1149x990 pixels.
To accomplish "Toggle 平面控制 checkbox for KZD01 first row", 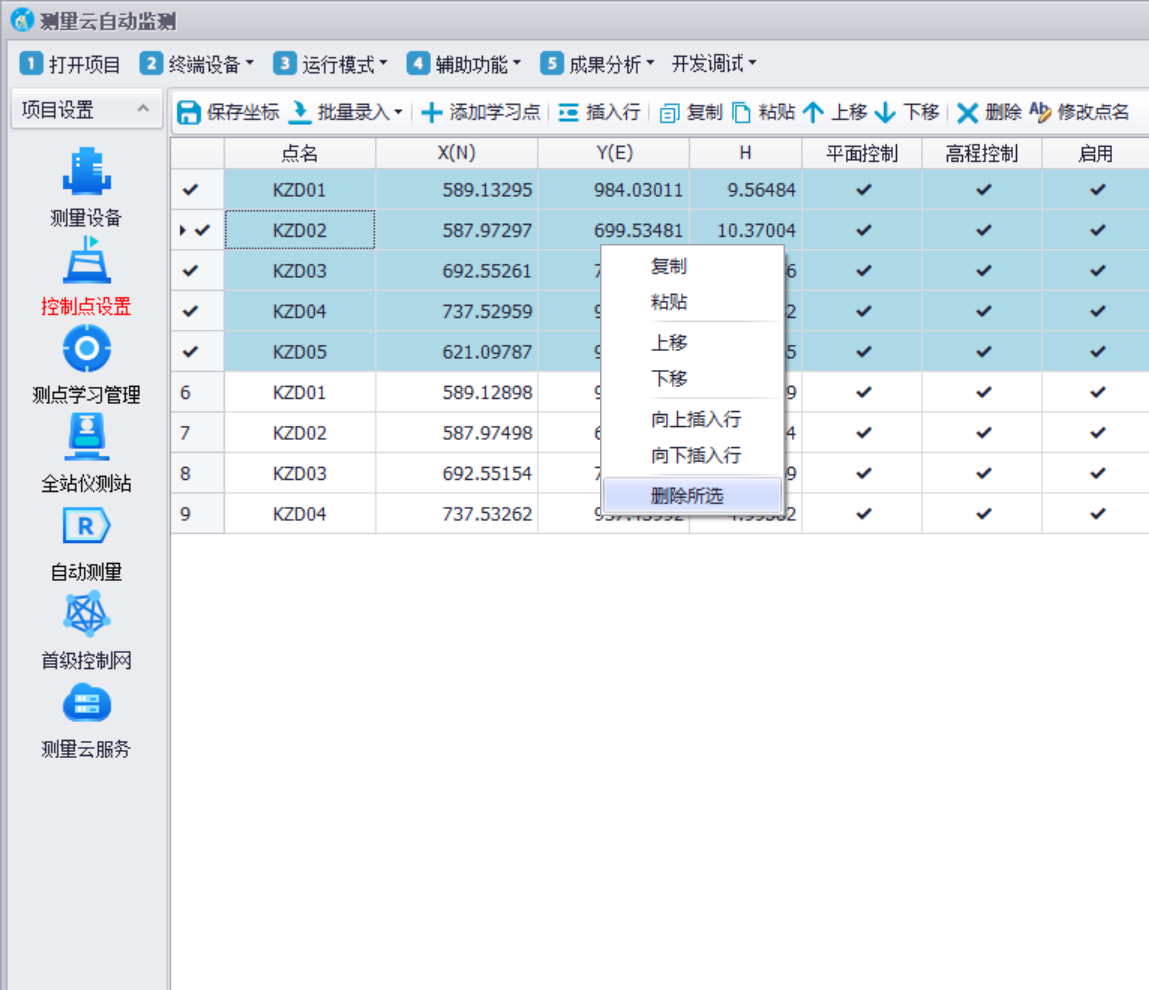I will [863, 190].
